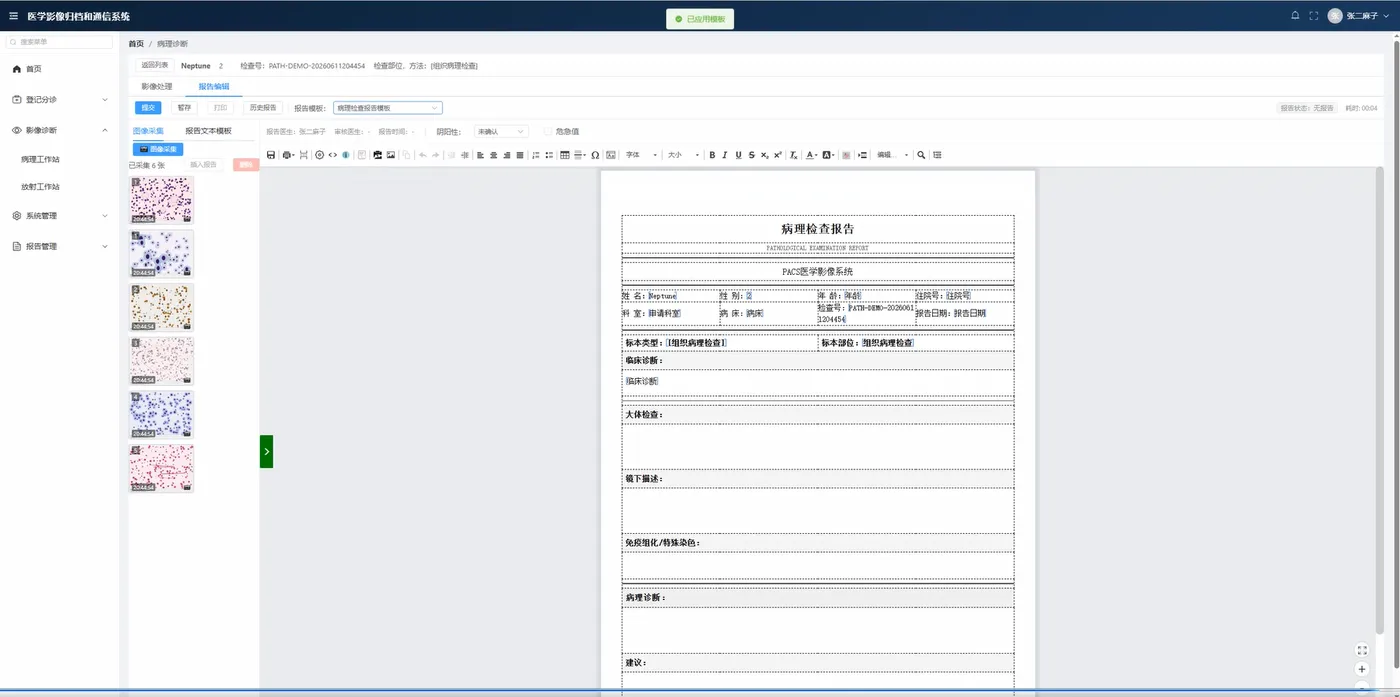The width and height of the screenshot is (1400, 697).
Task: Tick the 危急值 checkbox
Action: 547,131
